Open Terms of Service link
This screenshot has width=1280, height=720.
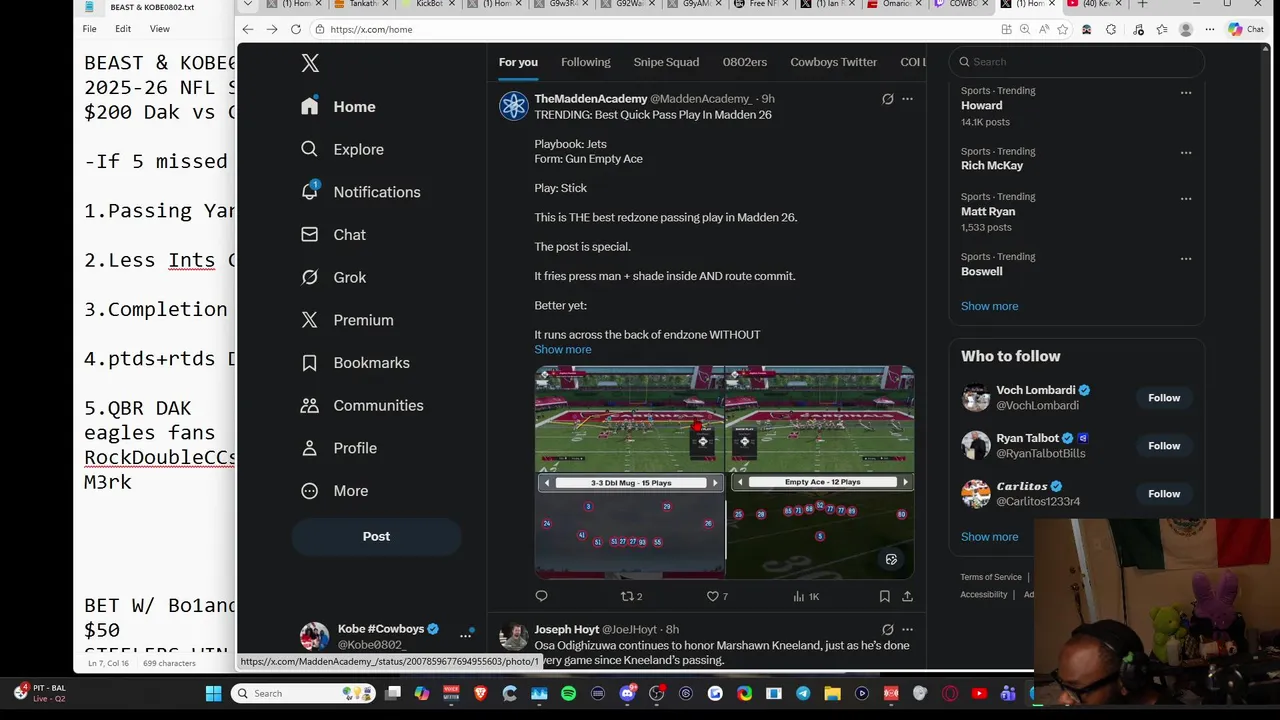click(991, 577)
